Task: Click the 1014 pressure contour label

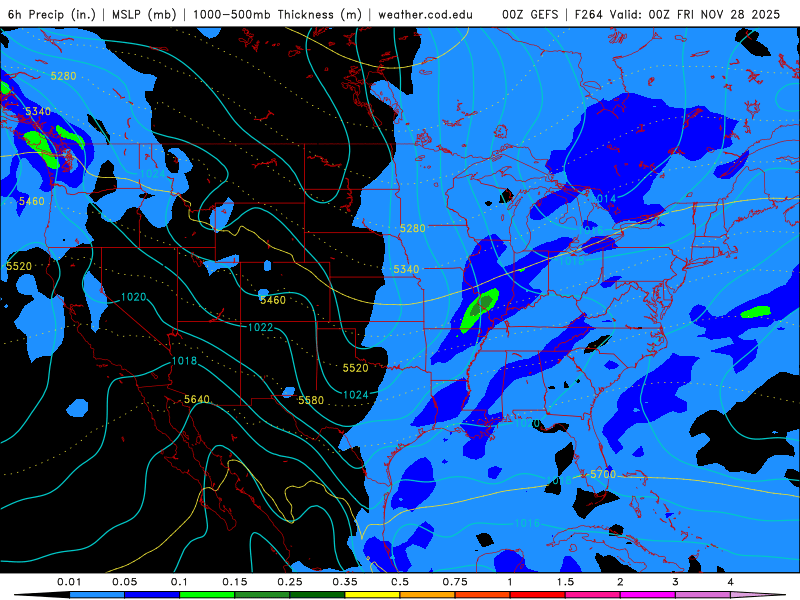Action: 604,198
